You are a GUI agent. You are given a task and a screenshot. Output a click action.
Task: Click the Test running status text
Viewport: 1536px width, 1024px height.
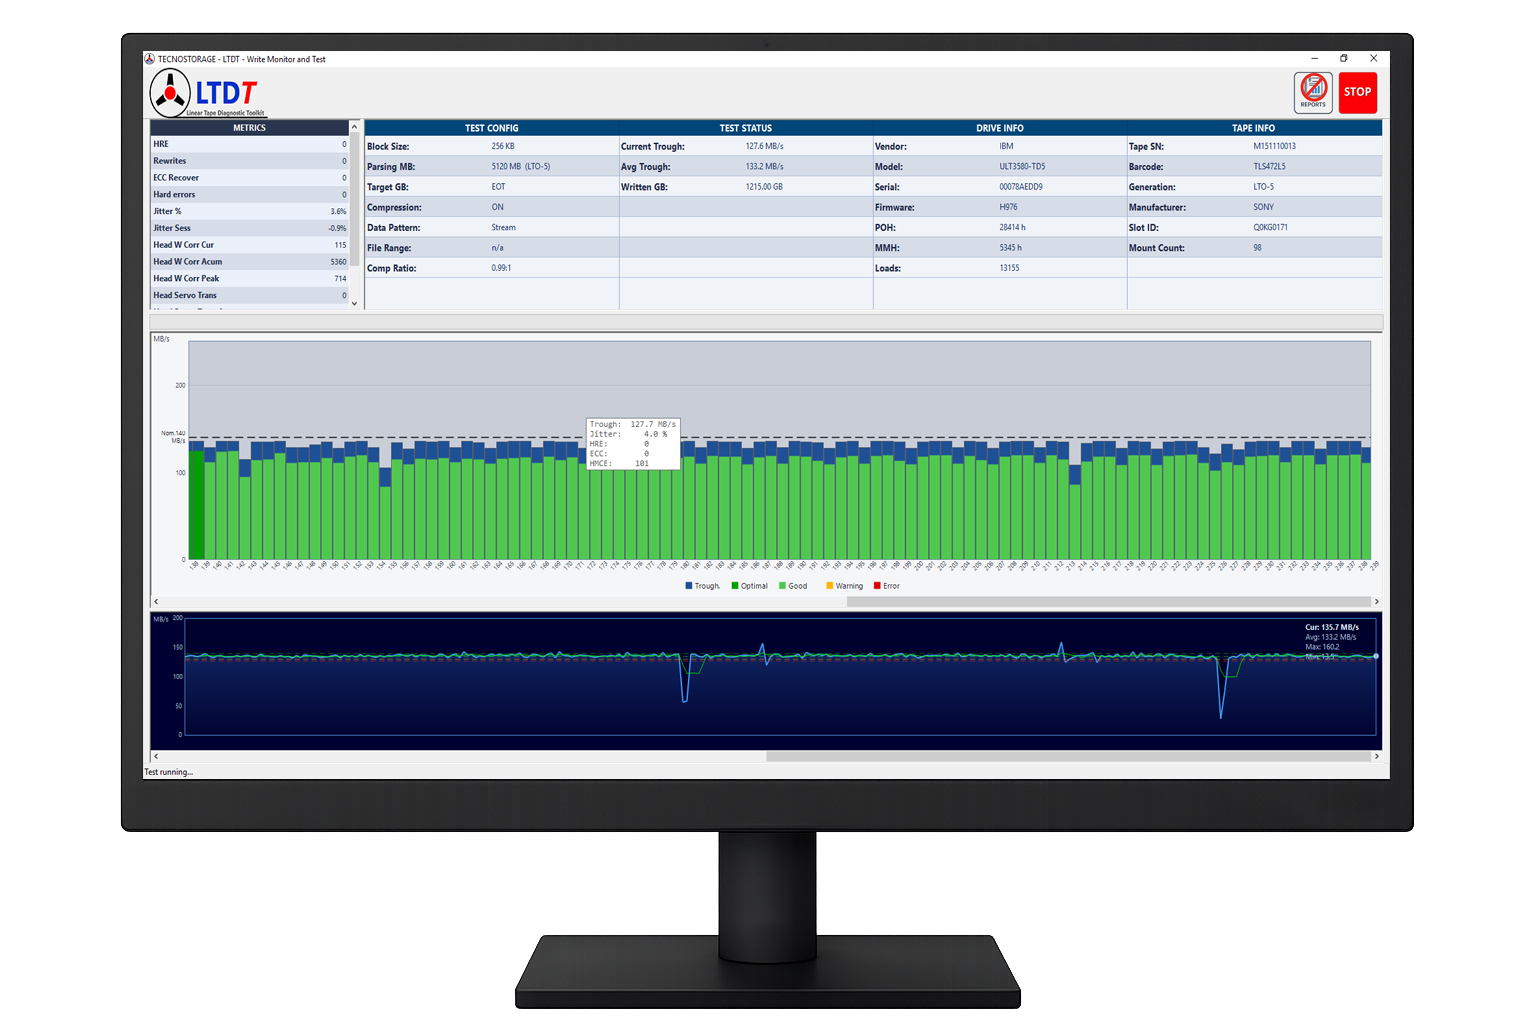(169, 772)
